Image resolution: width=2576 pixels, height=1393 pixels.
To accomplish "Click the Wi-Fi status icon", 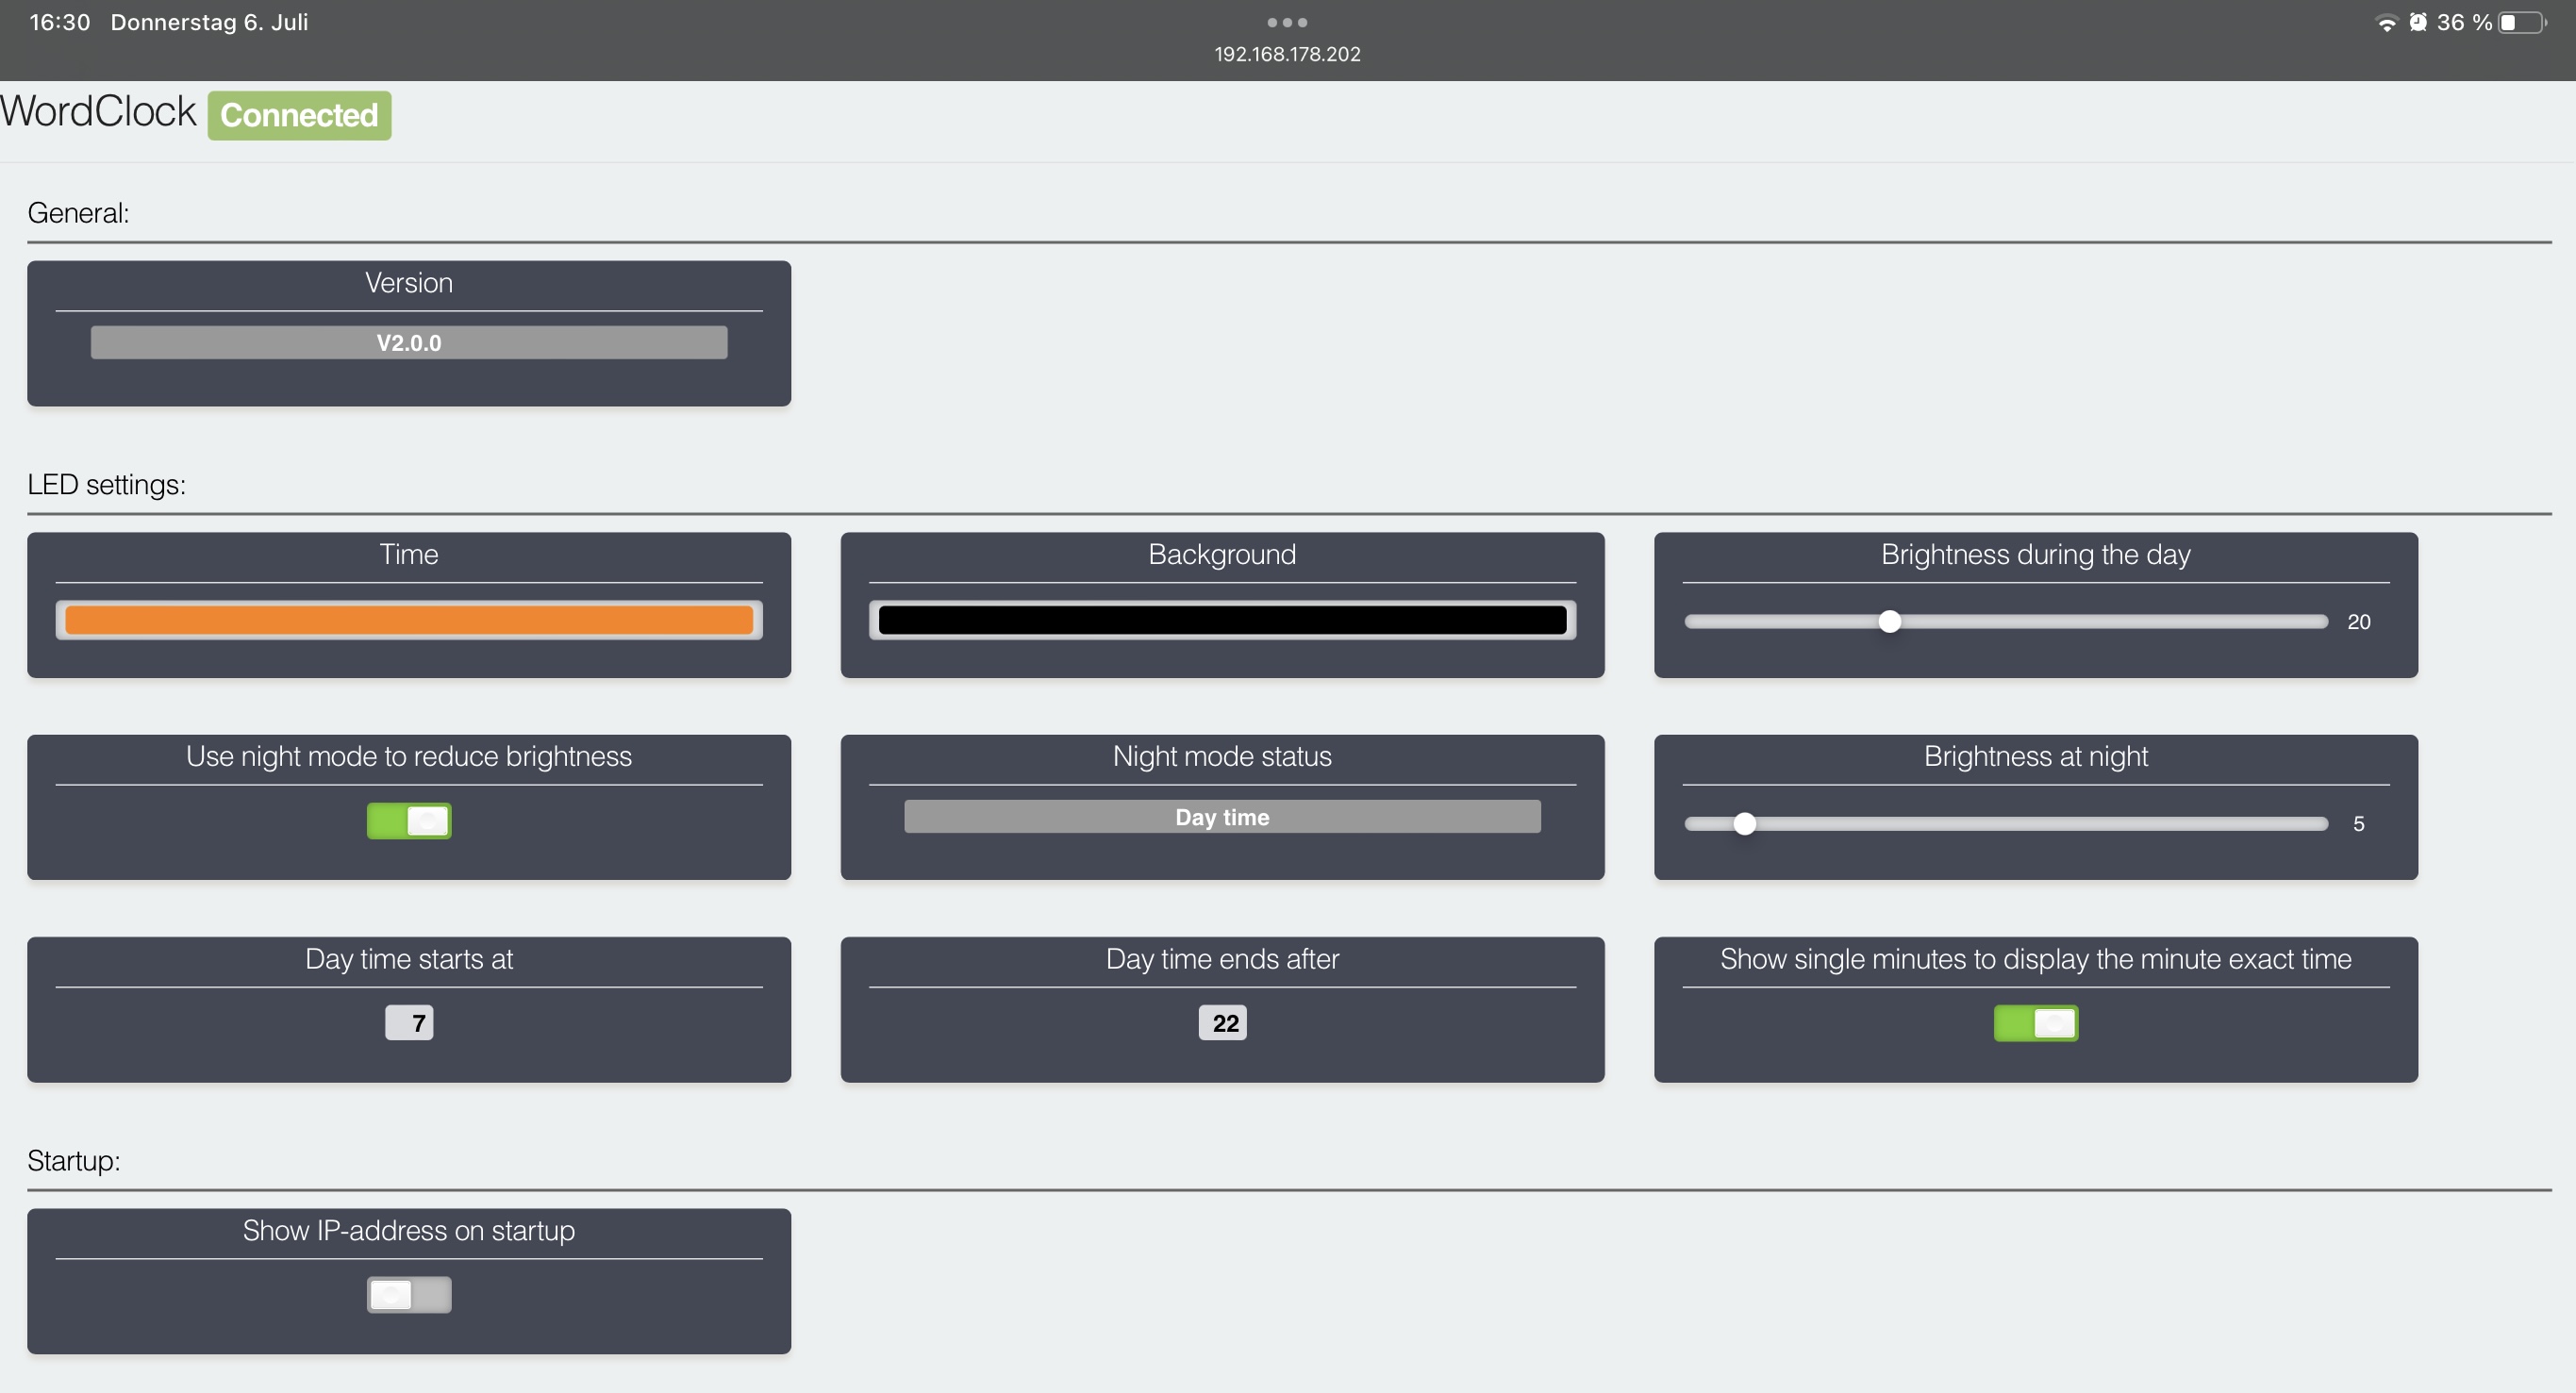I will (2386, 23).
